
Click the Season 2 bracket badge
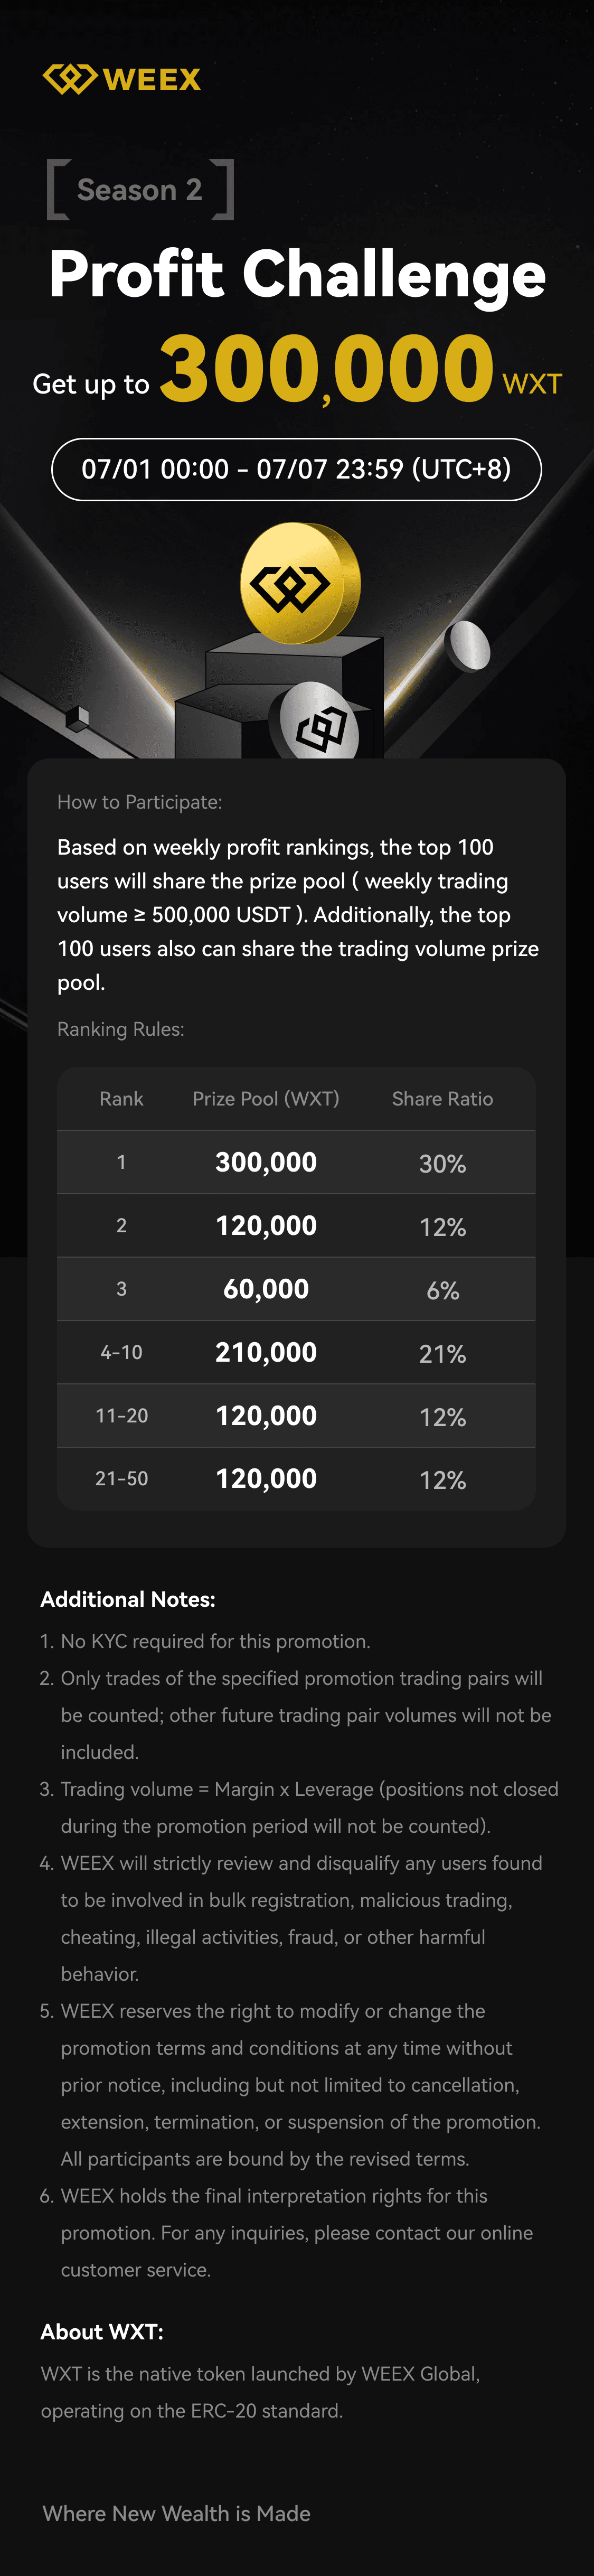point(140,189)
